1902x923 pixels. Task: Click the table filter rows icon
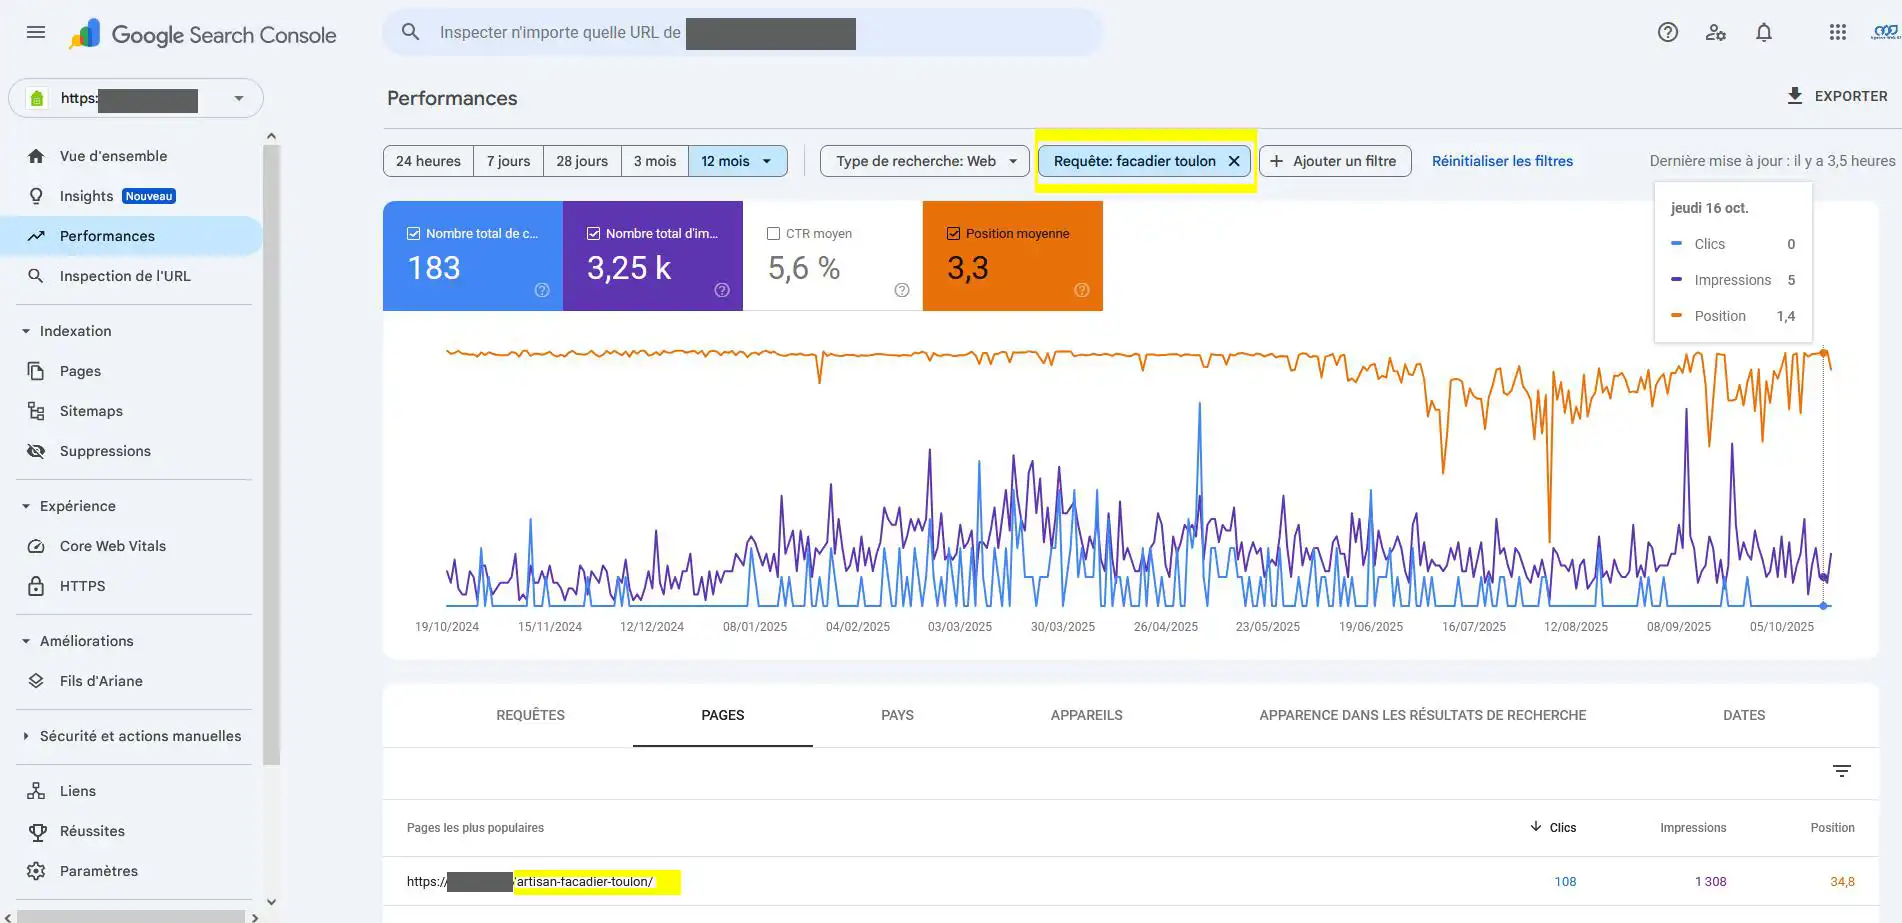(x=1842, y=771)
